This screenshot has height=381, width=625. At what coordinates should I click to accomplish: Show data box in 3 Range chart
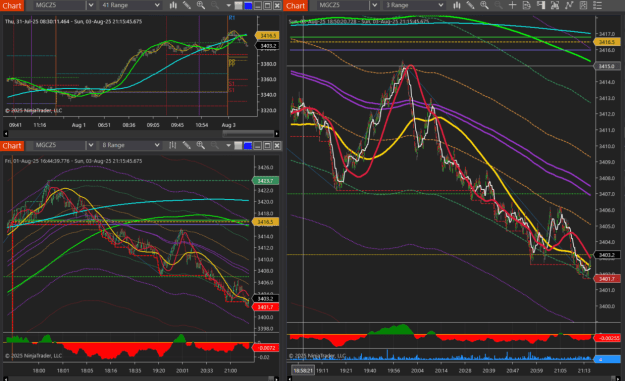point(526,5)
